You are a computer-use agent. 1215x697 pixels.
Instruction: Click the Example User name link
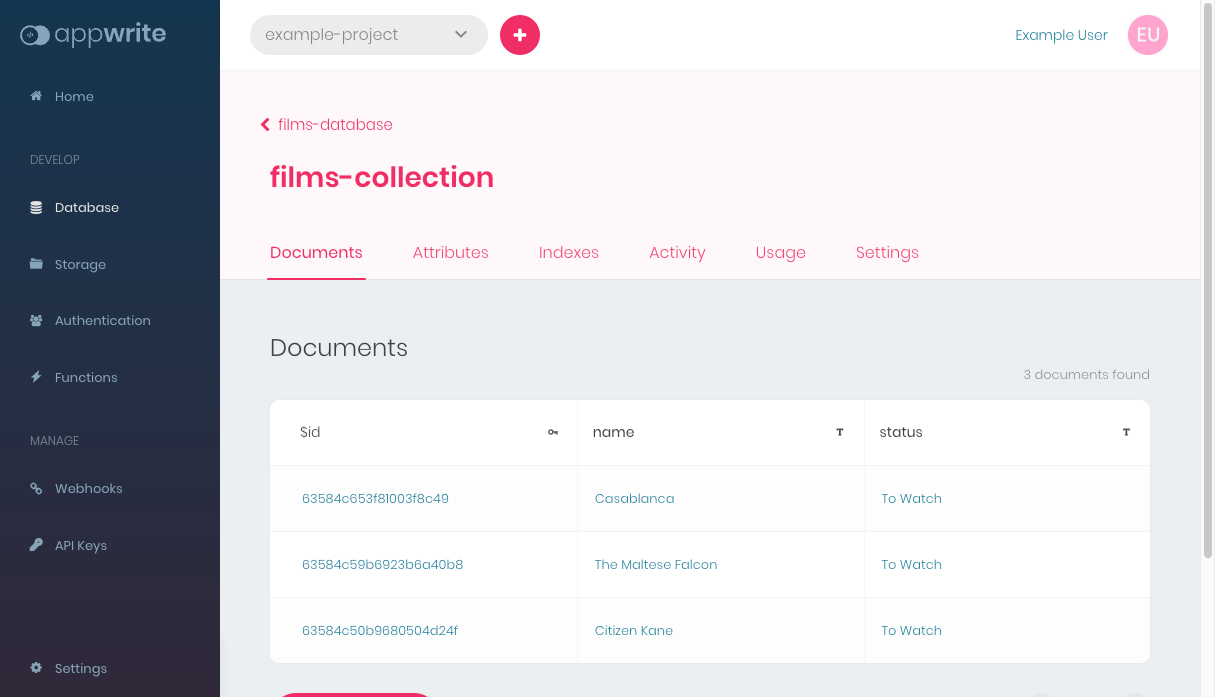1061,35
